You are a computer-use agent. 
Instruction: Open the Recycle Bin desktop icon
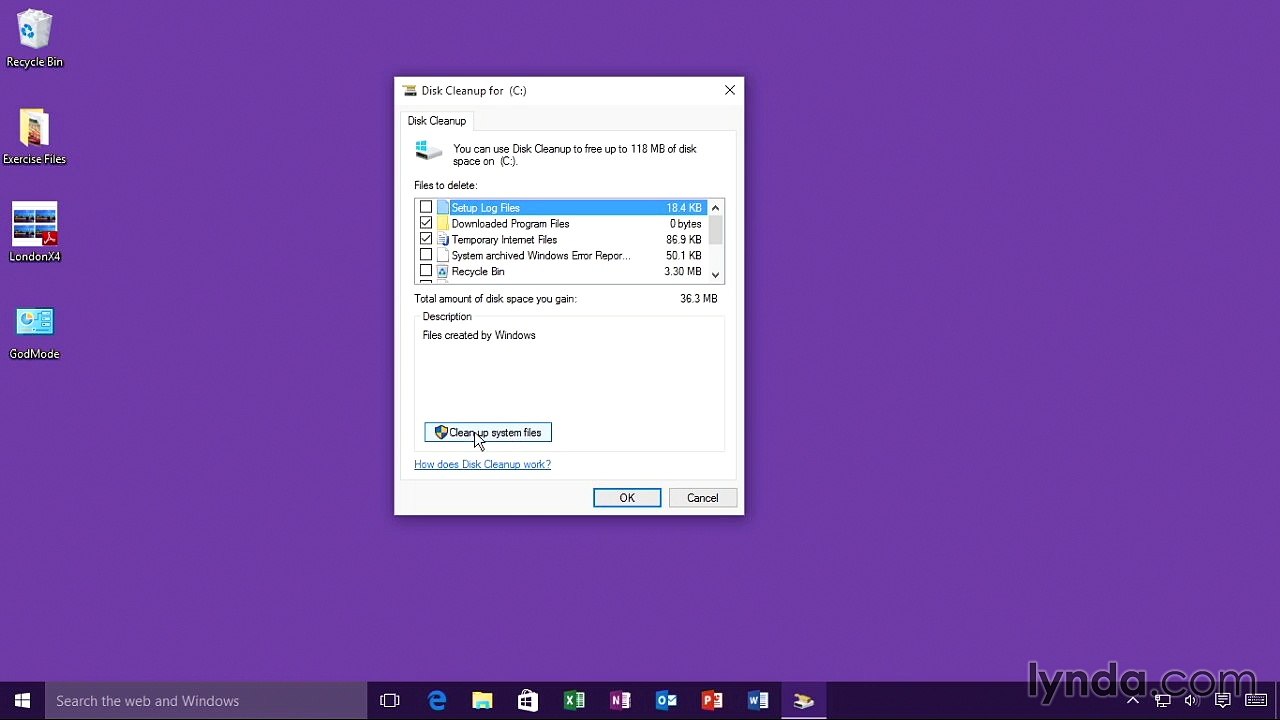tap(34, 39)
